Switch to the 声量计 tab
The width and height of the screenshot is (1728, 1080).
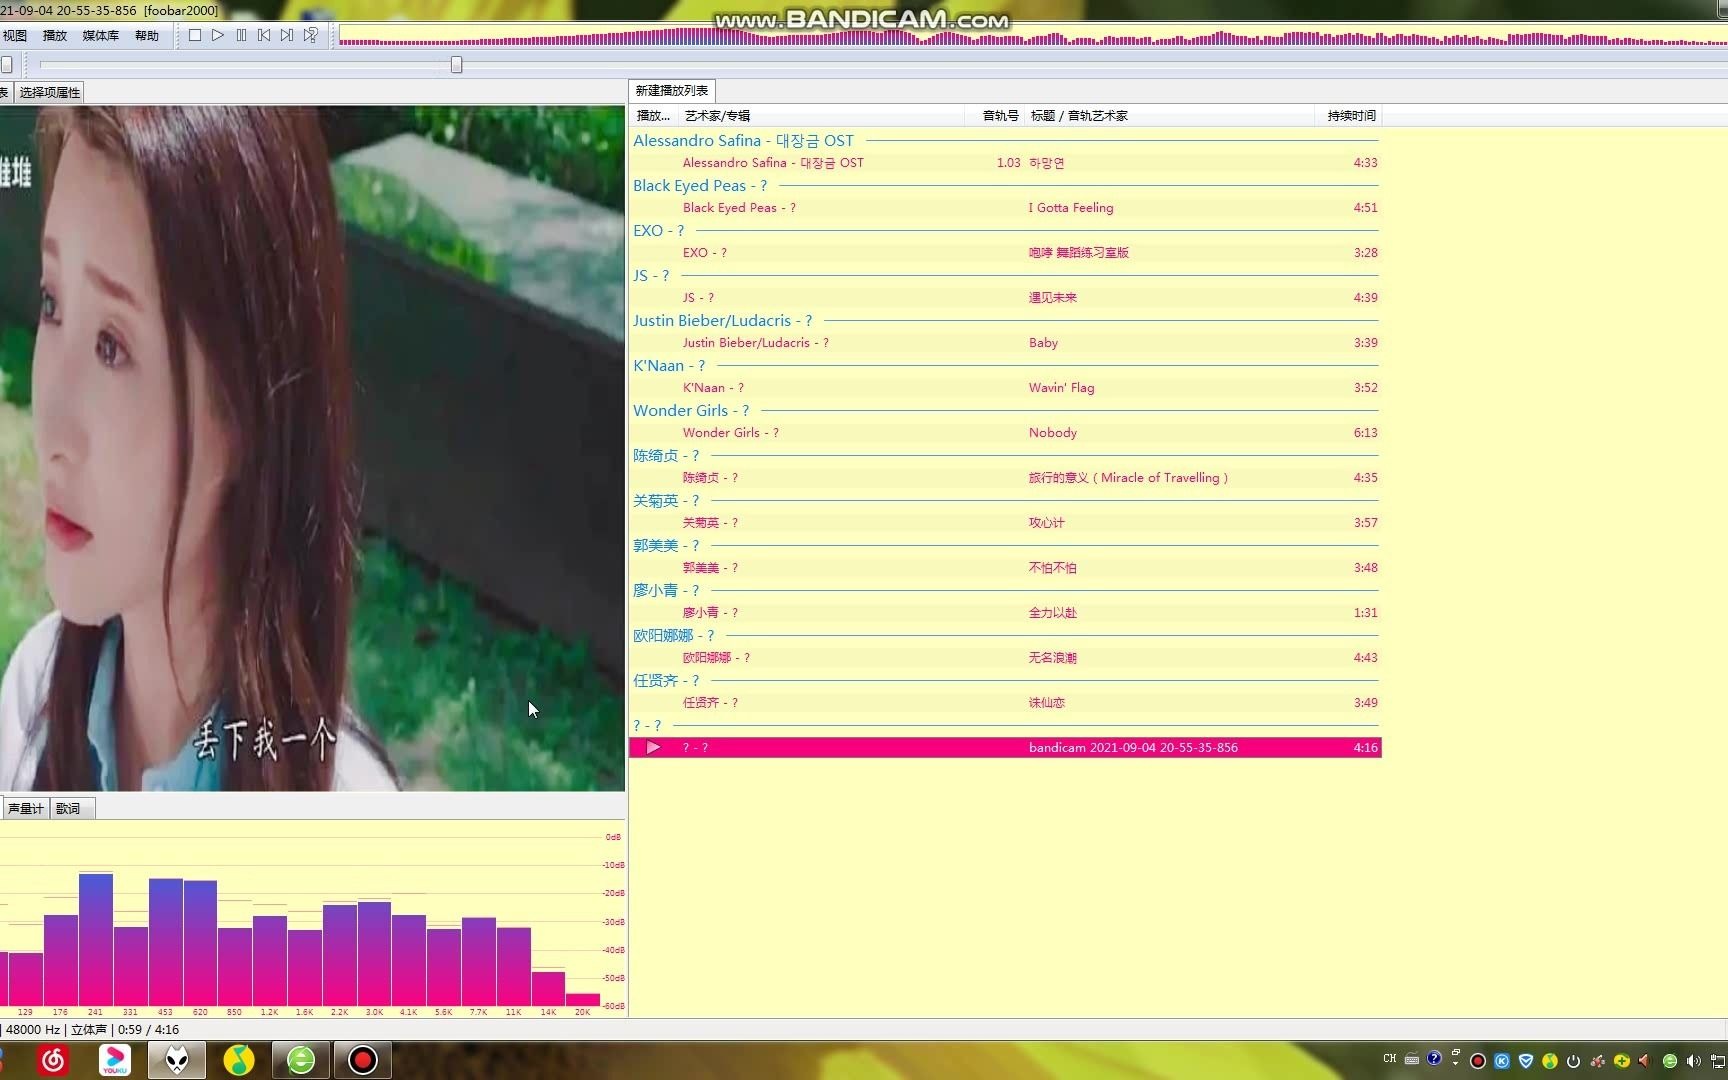click(25, 808)
